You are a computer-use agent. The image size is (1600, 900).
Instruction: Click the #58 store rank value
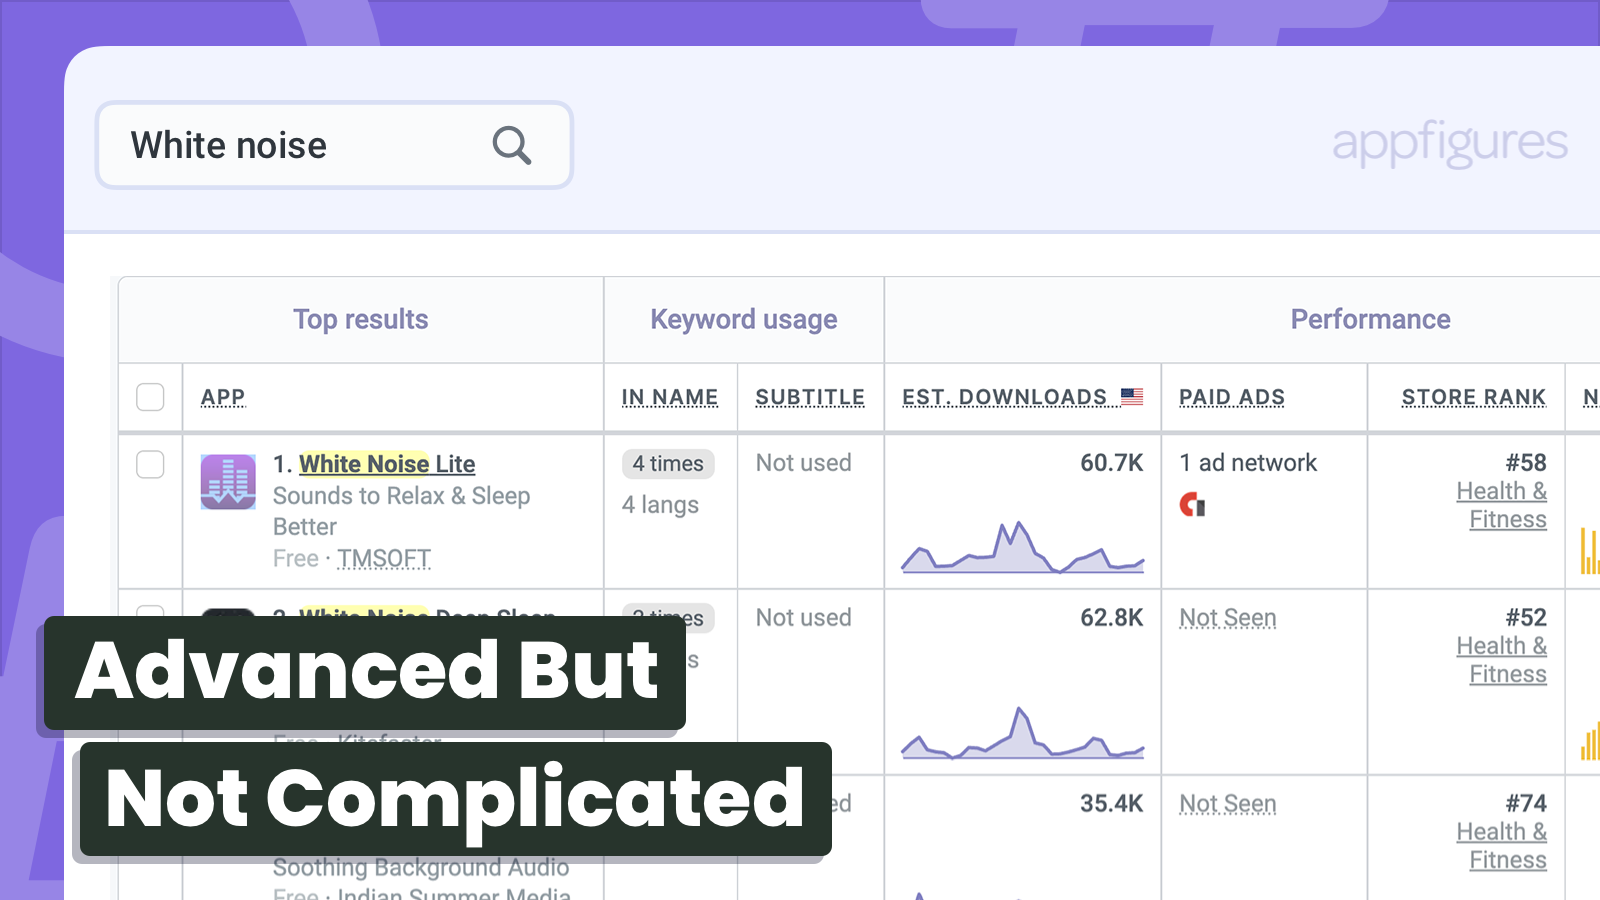[x=1526, y=463]
